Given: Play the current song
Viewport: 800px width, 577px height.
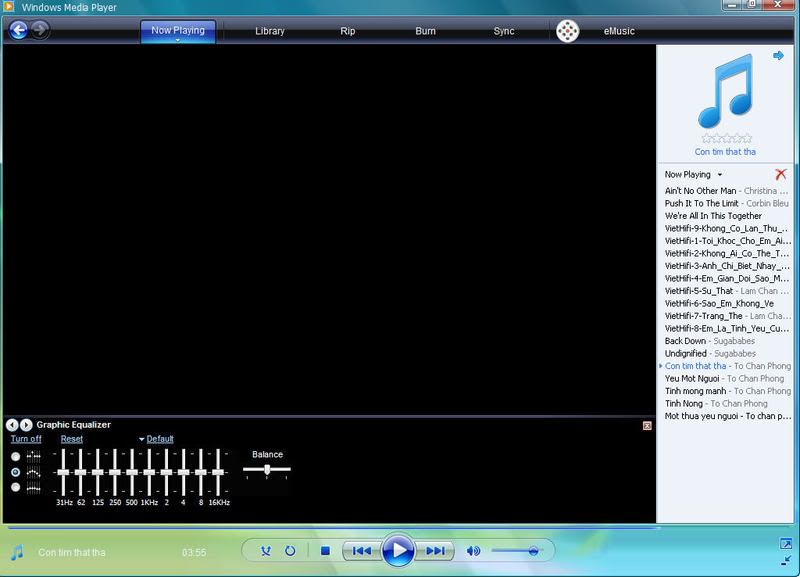Looking at the screenshot, I should click(398, 550).
